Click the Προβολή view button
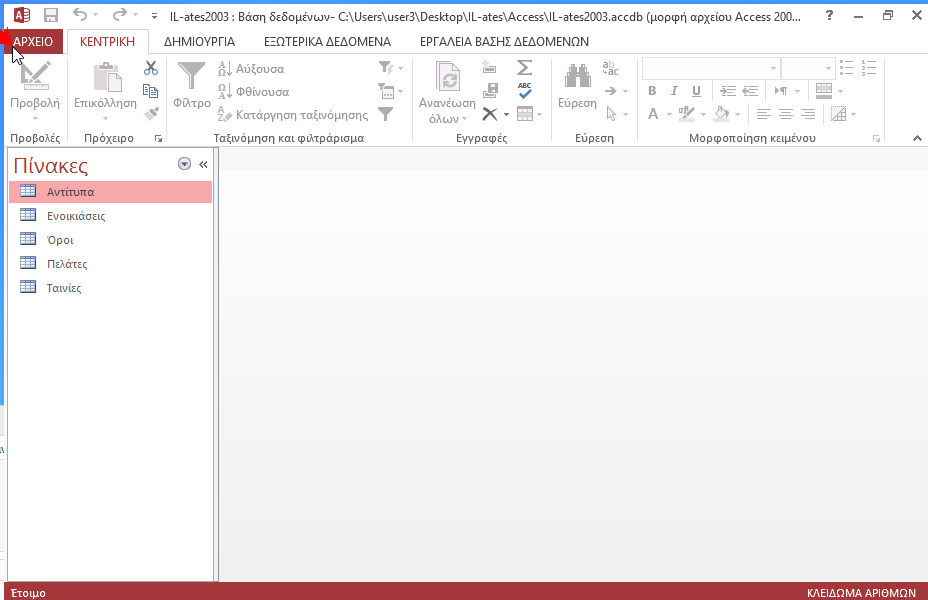 pos(35,92)
